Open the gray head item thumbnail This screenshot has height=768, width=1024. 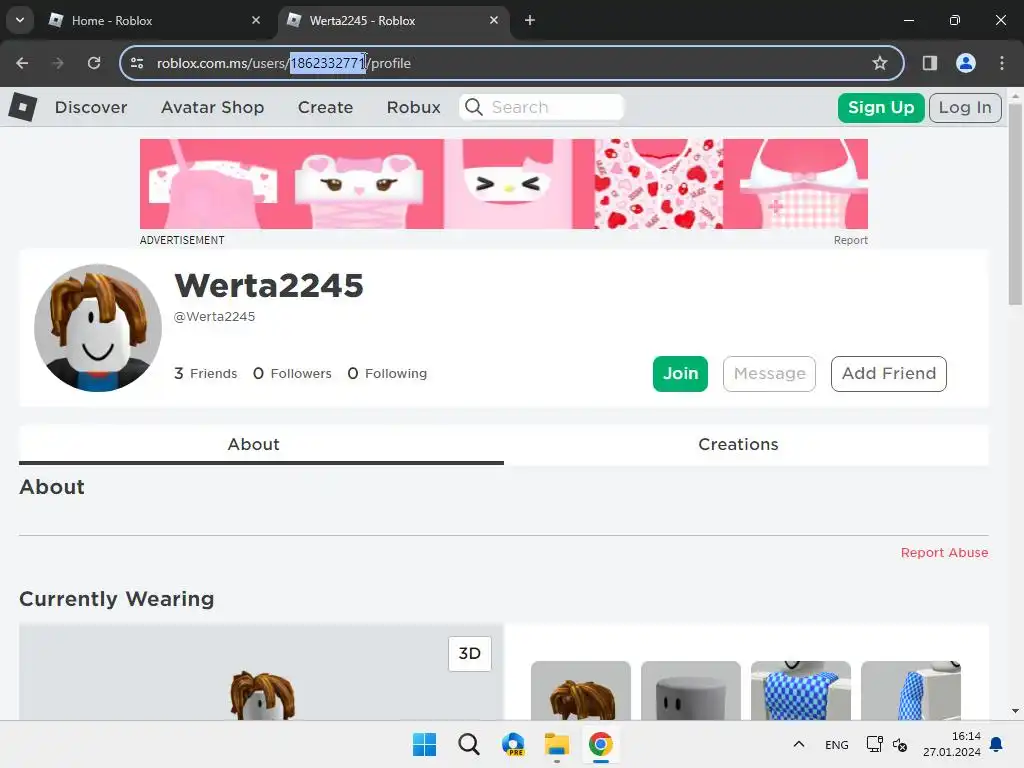pos(690,690)
